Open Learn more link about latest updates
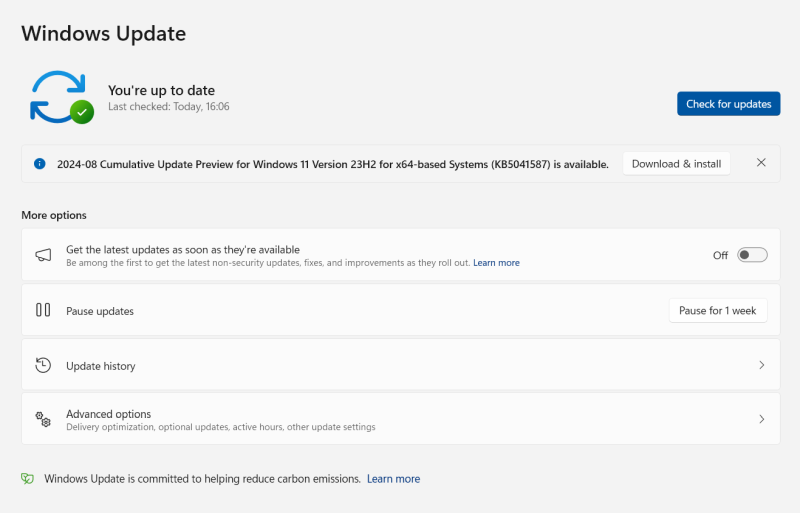Image resolution: width=800 pixels, height=513 pixels. coord(496,263)
